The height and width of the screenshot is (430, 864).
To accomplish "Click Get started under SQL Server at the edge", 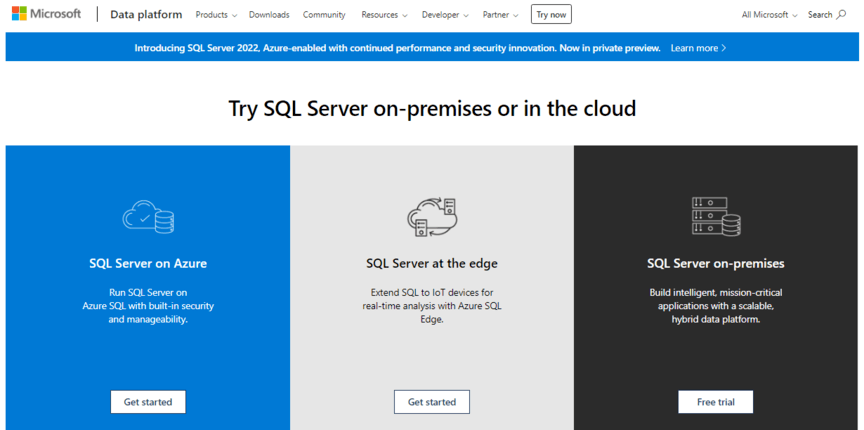I will pos(432,402).
